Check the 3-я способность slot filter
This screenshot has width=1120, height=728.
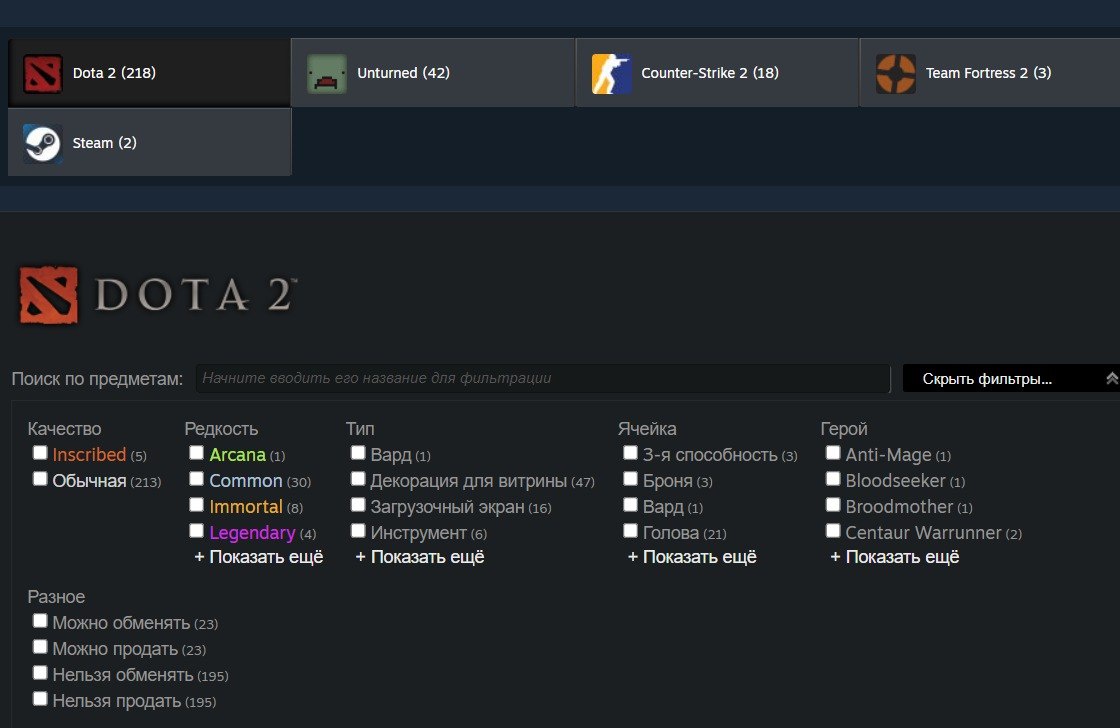point(630,453)
